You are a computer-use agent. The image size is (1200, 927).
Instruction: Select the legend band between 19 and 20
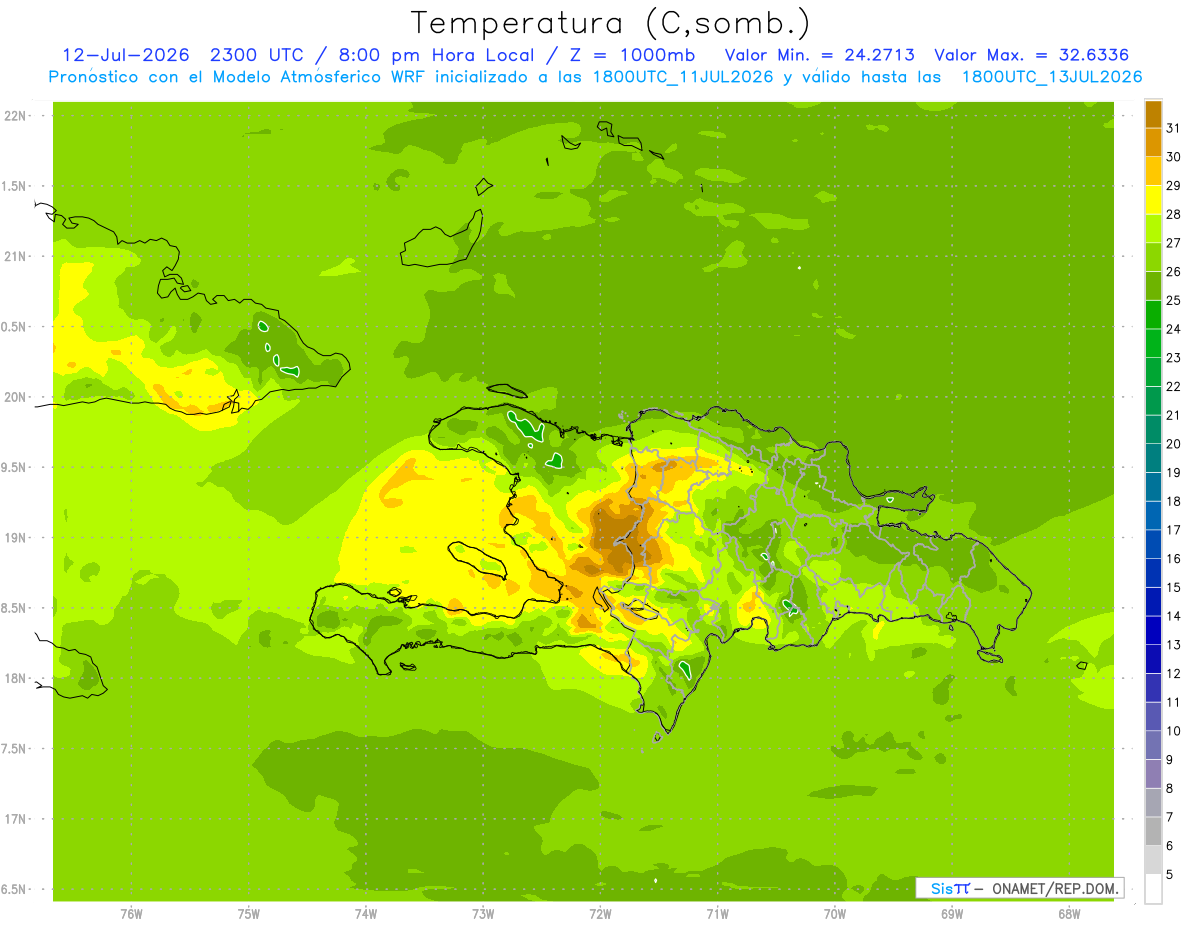[x=1153, y=458]
